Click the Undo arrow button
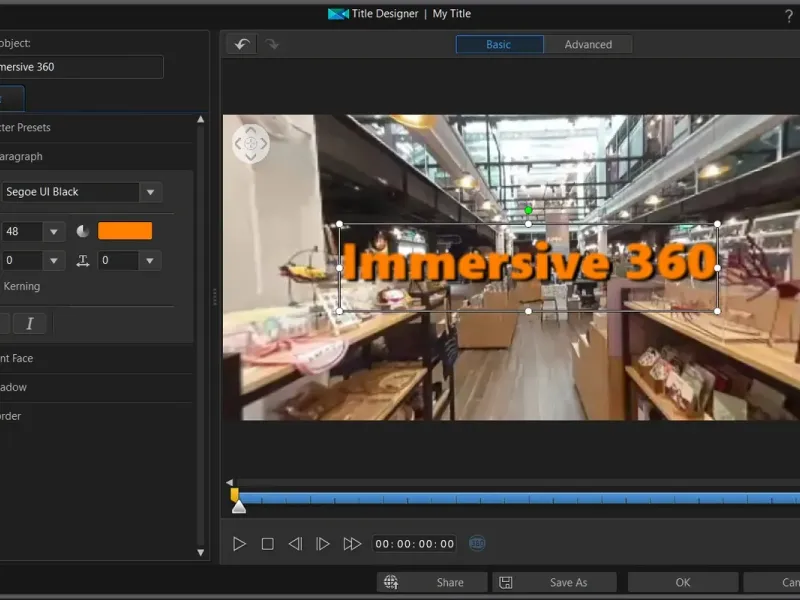This screenshot has height=600, width=800. point(241,44)
